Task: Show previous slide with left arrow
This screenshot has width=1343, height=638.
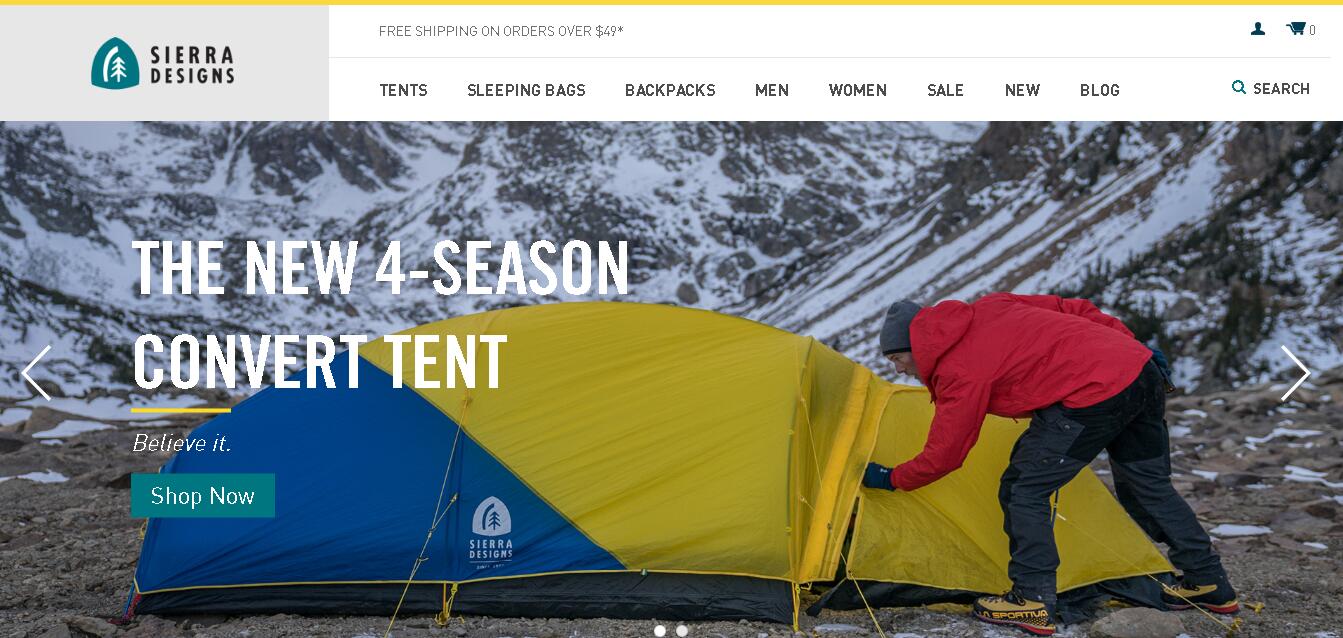Action: pos(36,373)
